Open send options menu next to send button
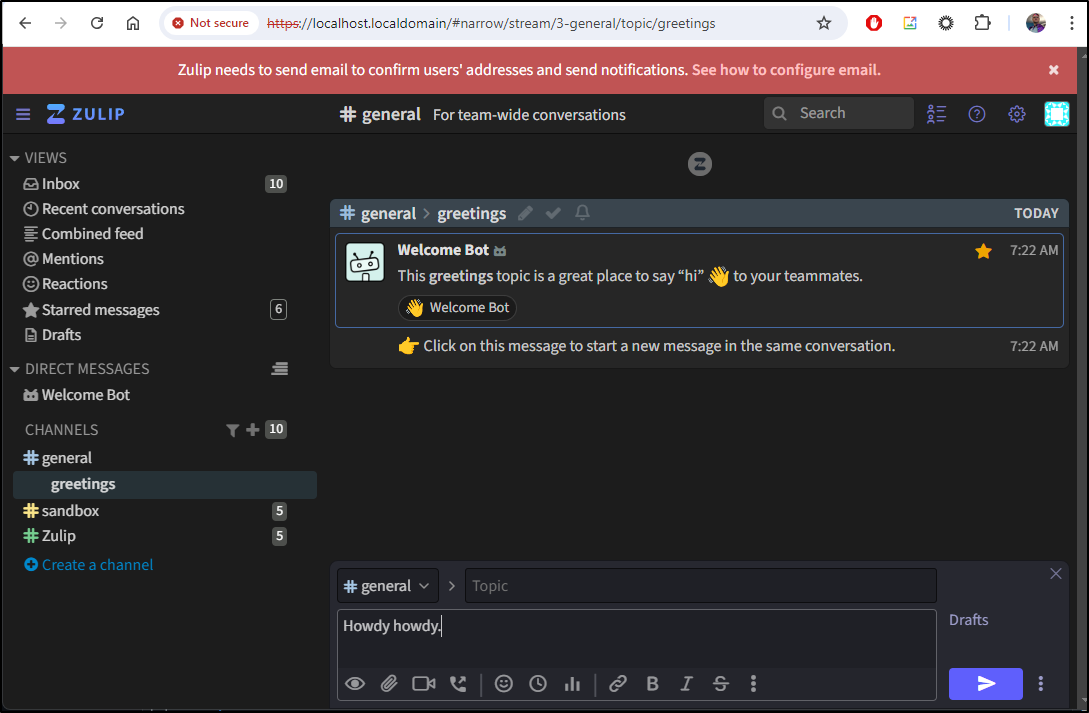The width and height of the screenshot is (1089, 713). point(1040,684)
